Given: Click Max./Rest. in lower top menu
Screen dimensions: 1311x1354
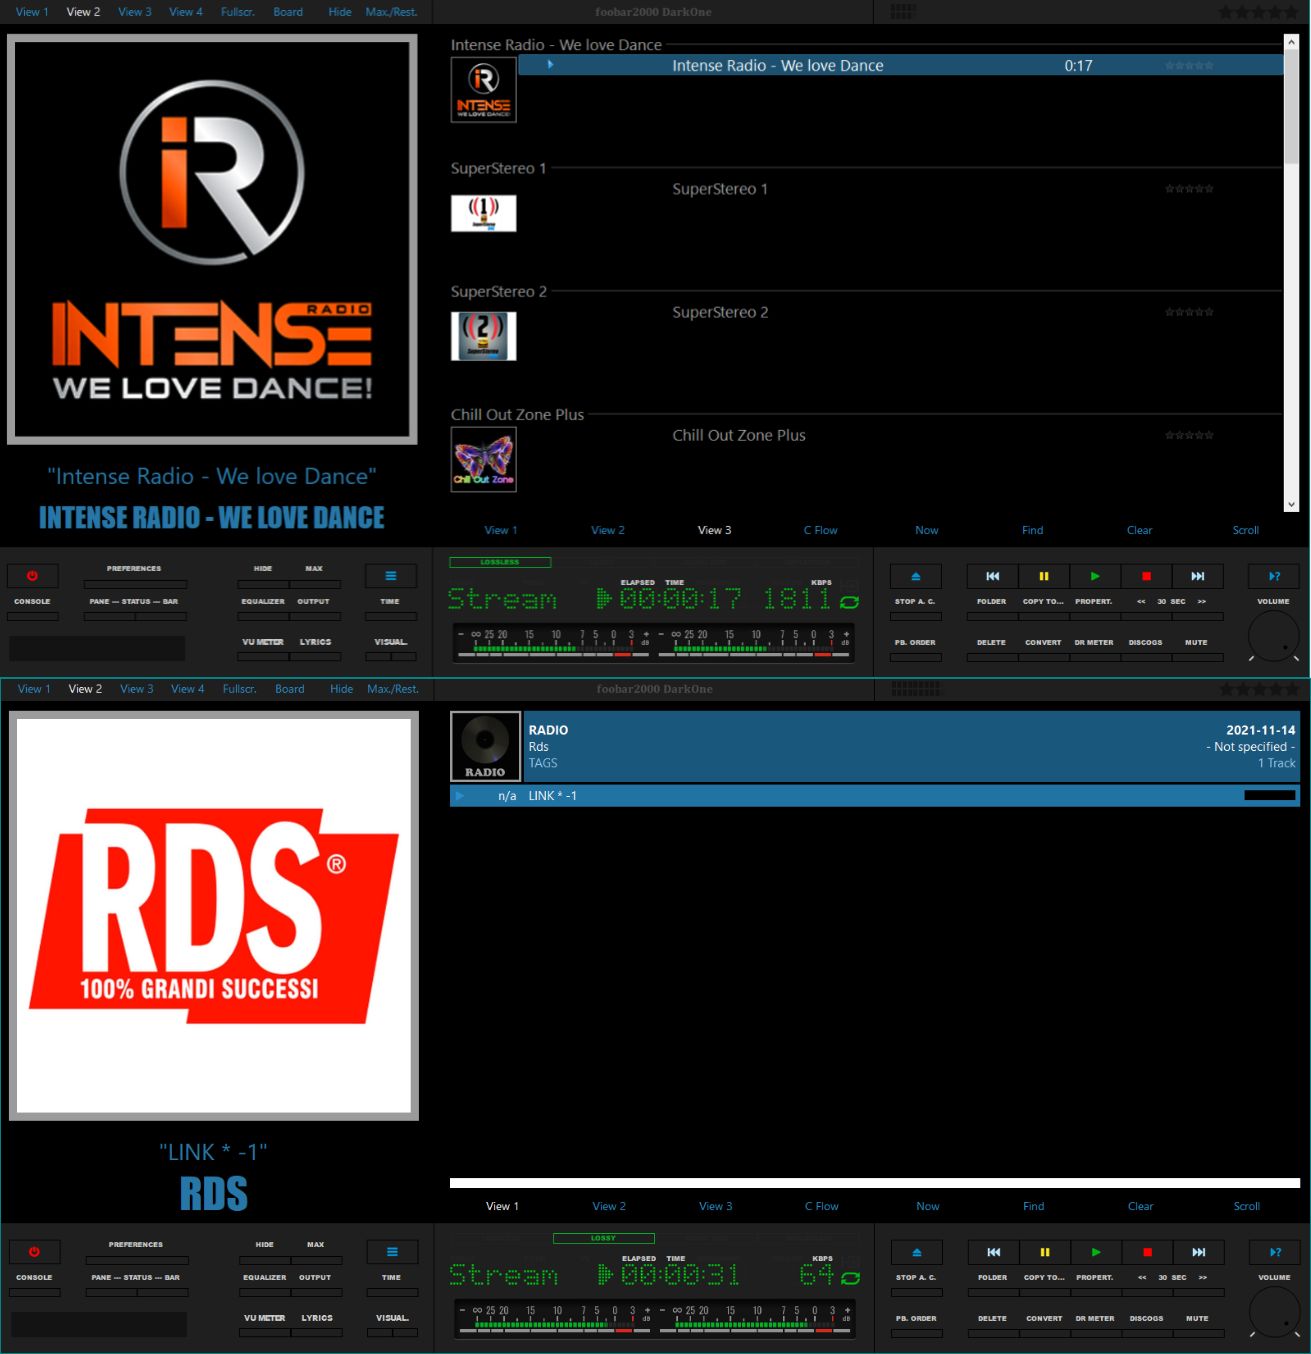Looking at the screenshot, I should [x=393, y=689].
